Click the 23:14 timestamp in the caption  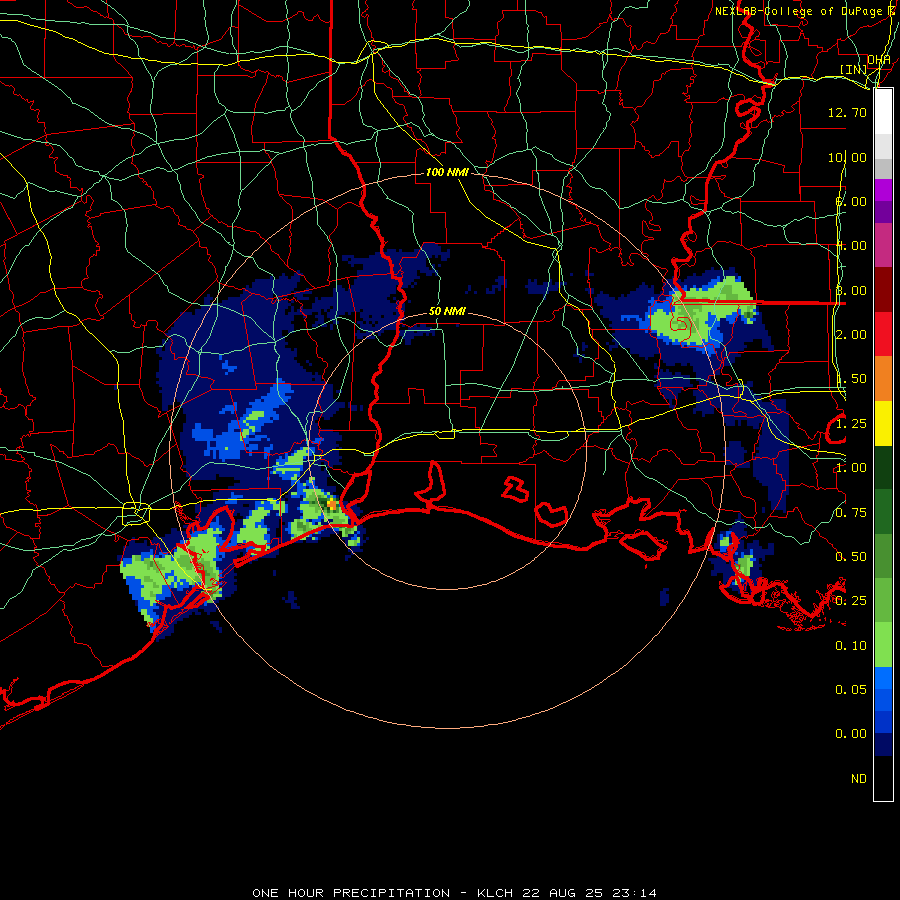(633, 893)
